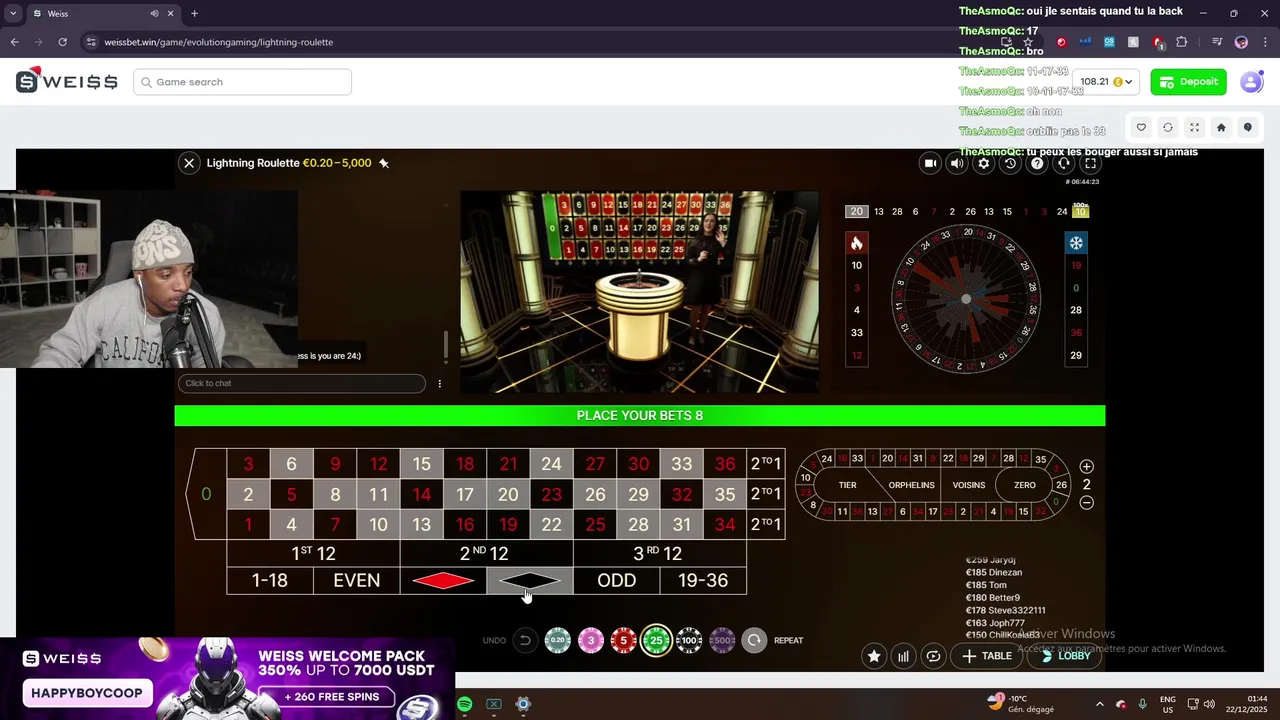Image resolution: width=1280 pixels, height=720 pixels.
Task: Click the game chat input field
Action: tap(302, 383)
